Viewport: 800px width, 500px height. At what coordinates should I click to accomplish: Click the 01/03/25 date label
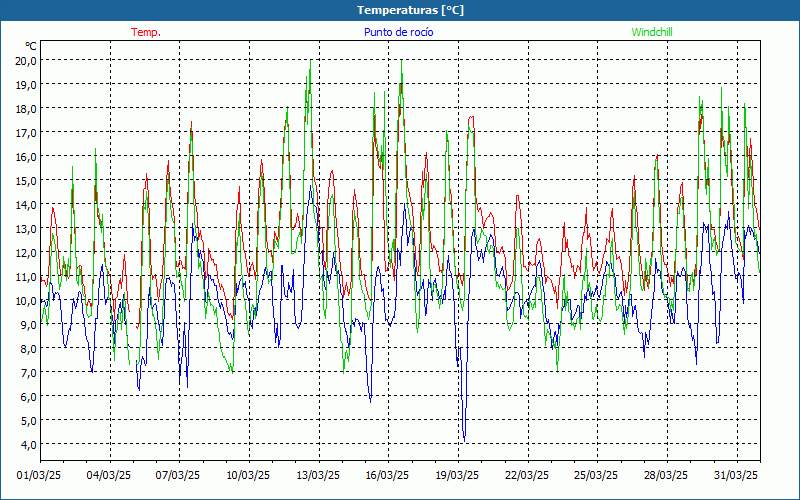pos(39,476)
